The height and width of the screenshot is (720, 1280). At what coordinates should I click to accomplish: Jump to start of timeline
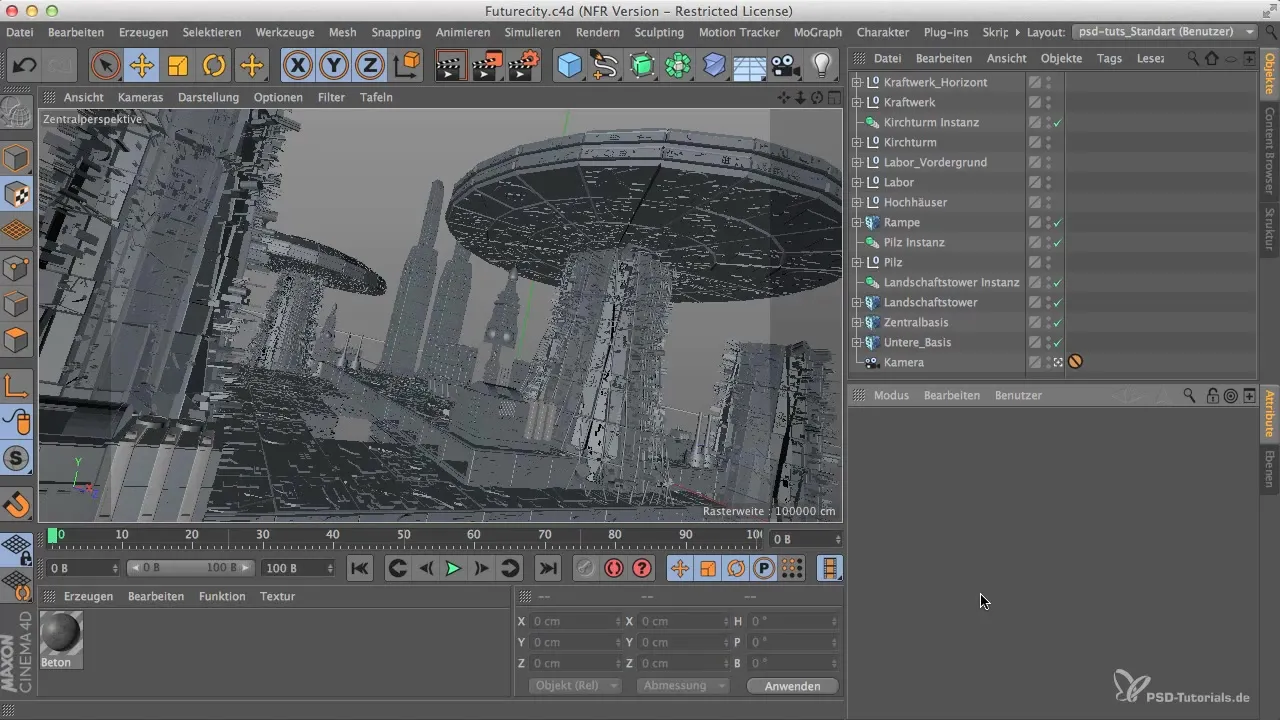tap(360, 568)
